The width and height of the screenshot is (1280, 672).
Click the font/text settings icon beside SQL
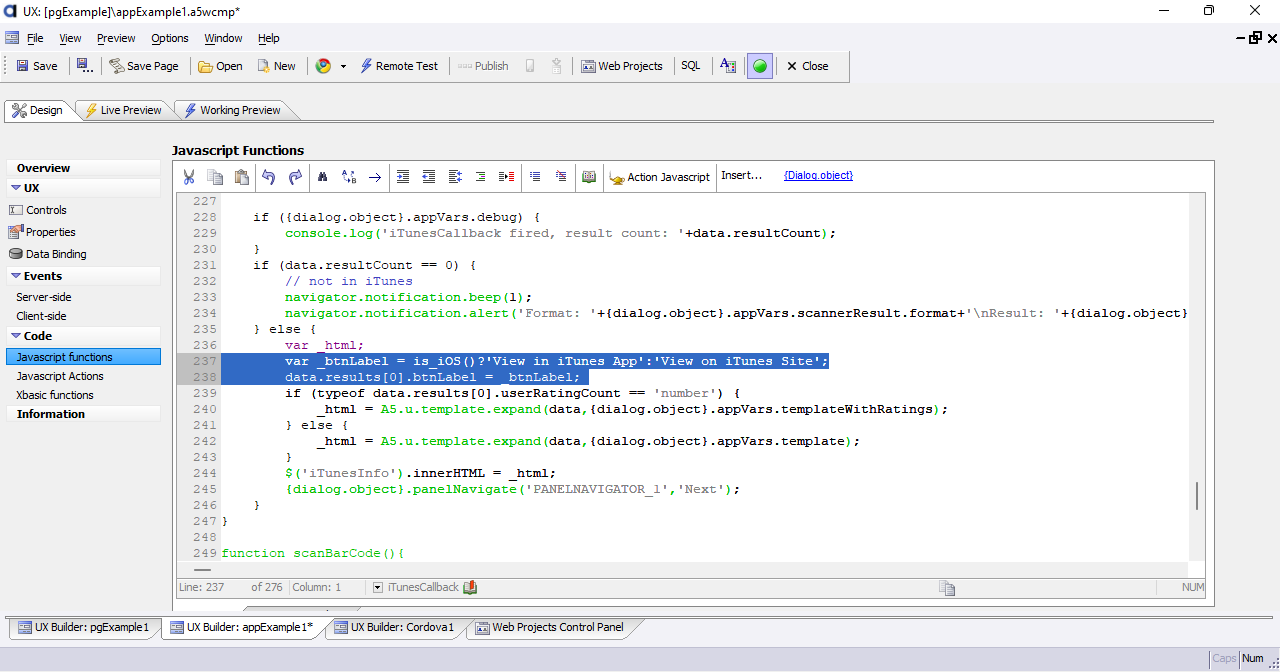(x=728, y=66)
